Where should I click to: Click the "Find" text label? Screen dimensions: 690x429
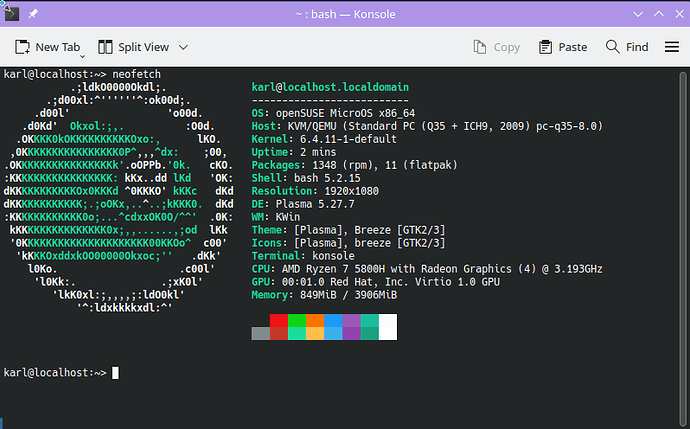tap(637, 47)
